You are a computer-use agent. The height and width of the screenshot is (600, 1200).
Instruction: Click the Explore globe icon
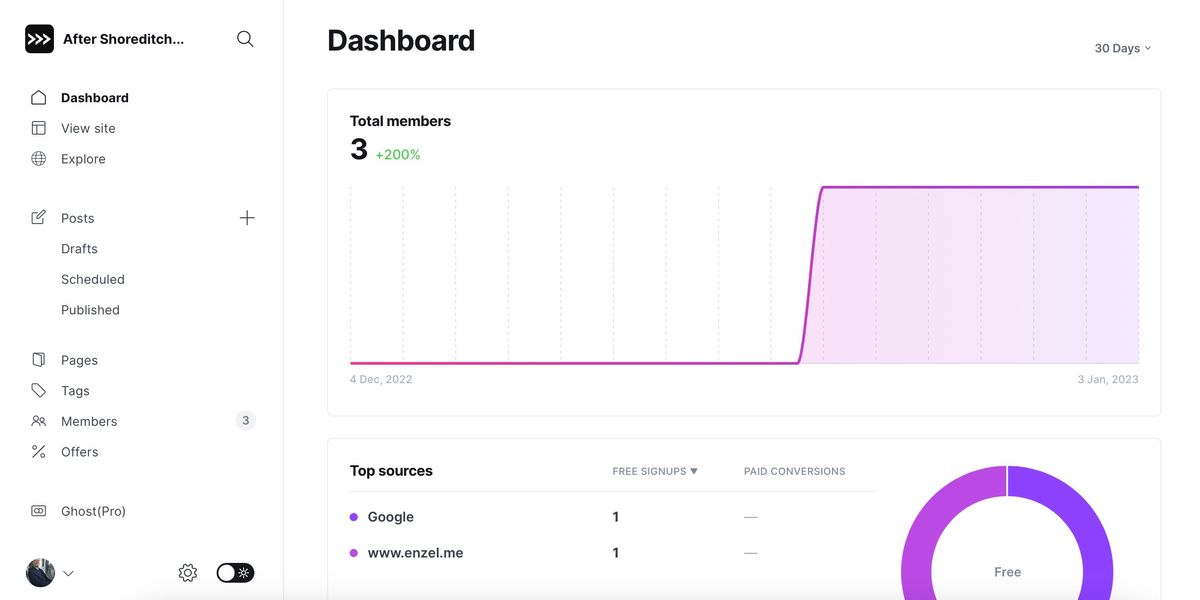39,159
